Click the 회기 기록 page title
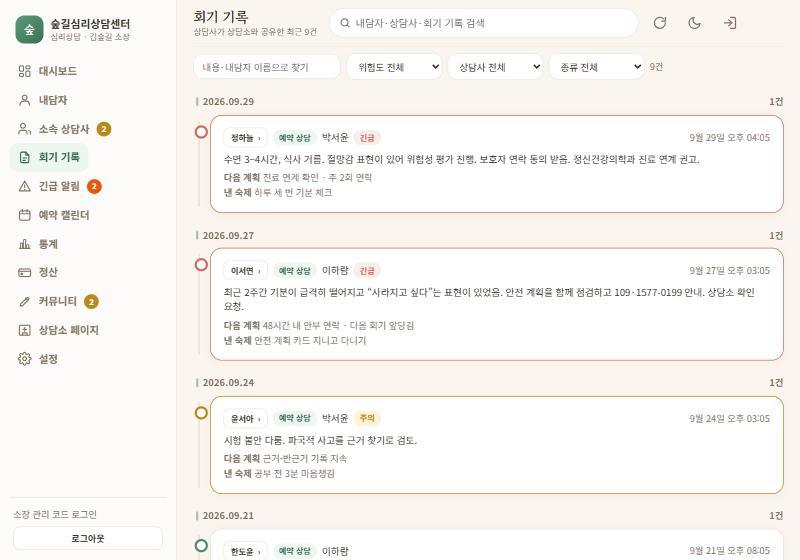 [221, 17]
